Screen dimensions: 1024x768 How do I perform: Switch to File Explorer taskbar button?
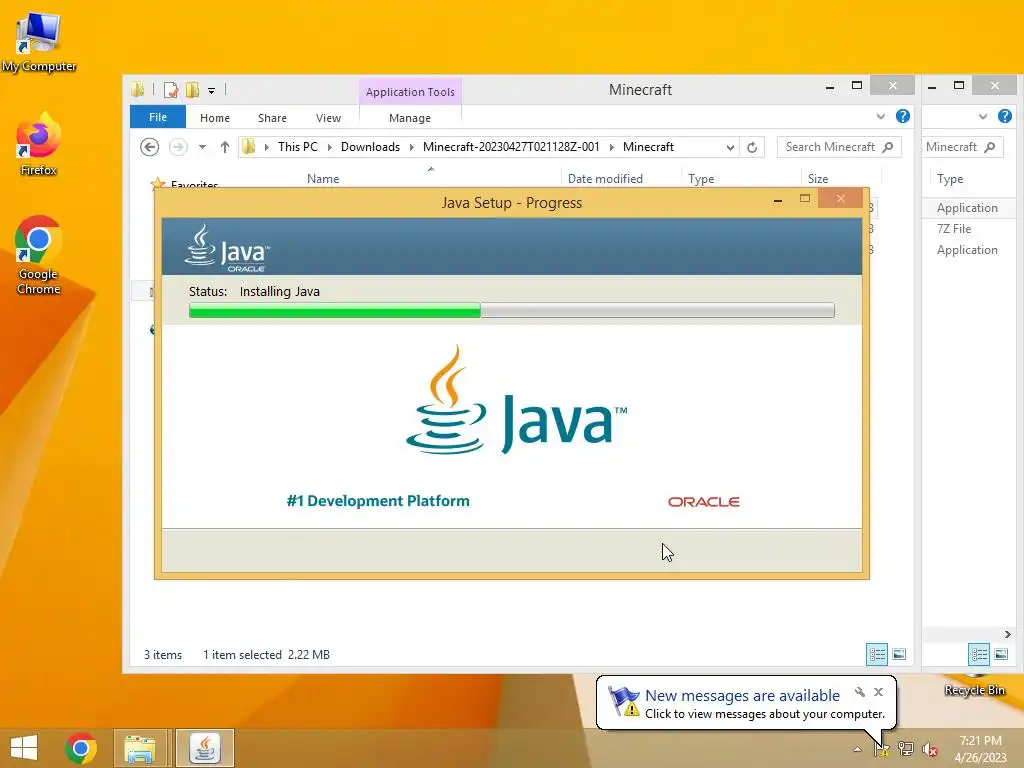point(140,748)
